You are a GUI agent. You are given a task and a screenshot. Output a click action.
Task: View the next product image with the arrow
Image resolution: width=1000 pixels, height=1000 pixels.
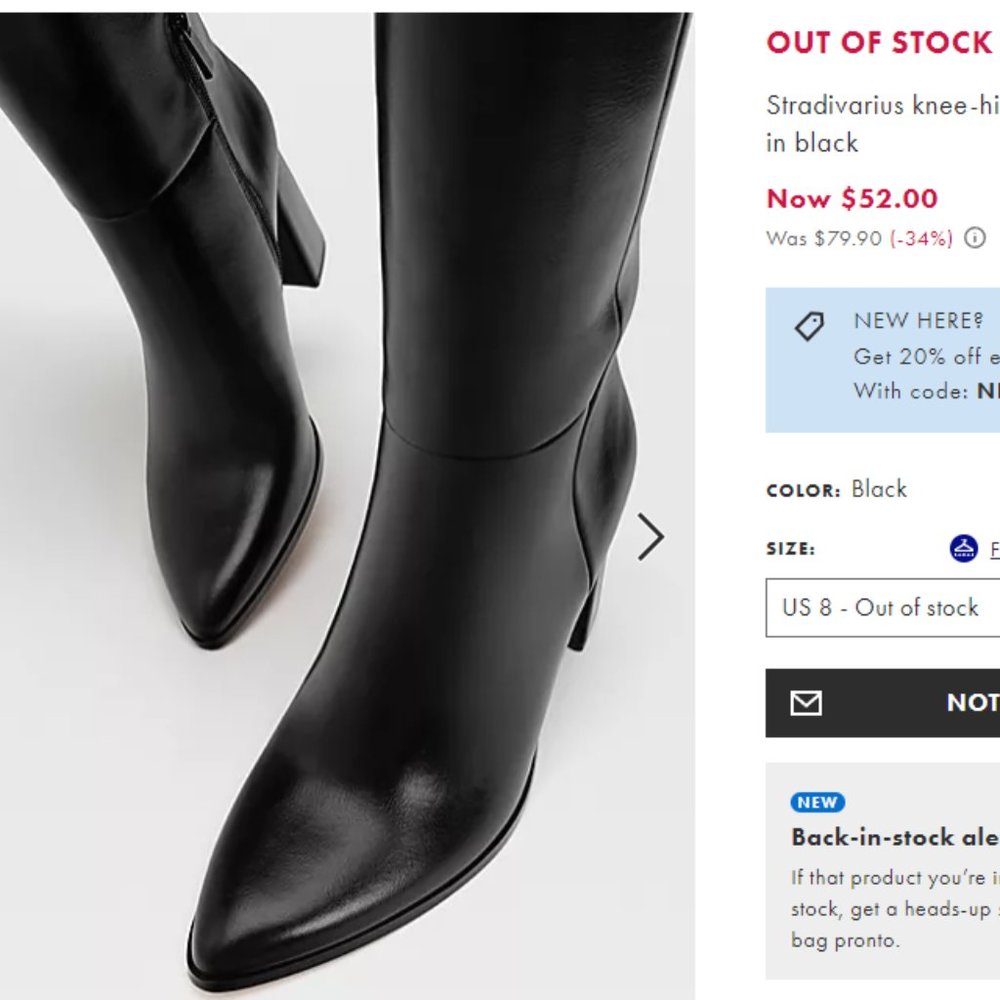point(650,537)
